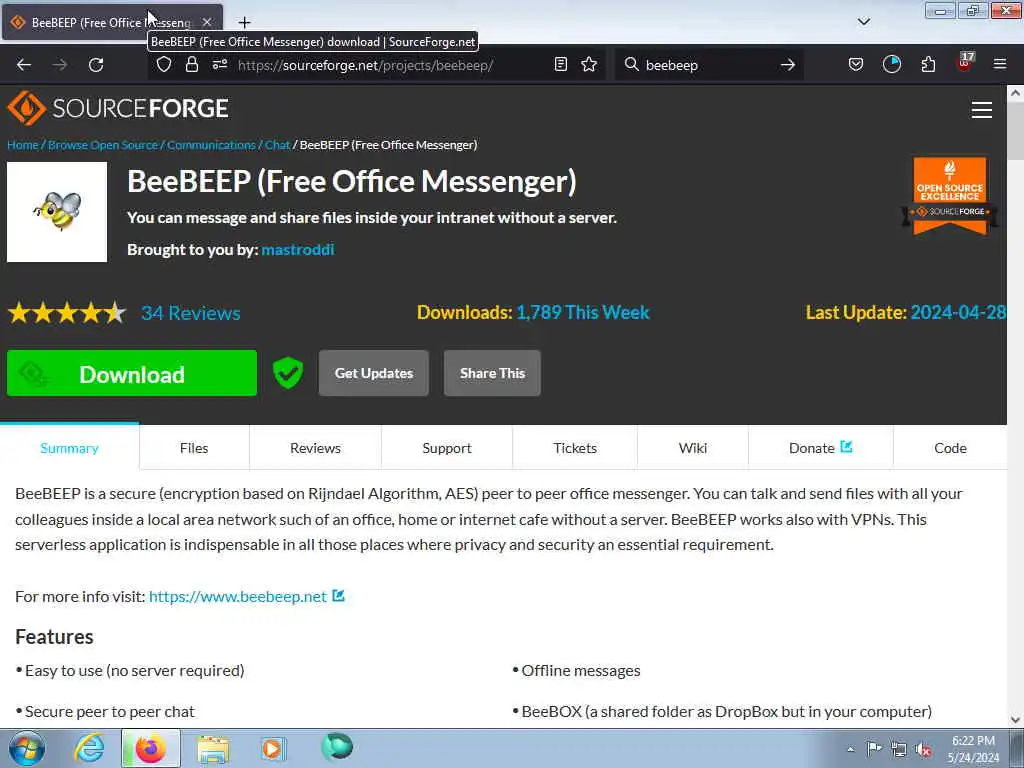Click the page scrollbar thumb
Image resolution: width=1024 pixels, height=768 pixels.
pos(1015,131)
